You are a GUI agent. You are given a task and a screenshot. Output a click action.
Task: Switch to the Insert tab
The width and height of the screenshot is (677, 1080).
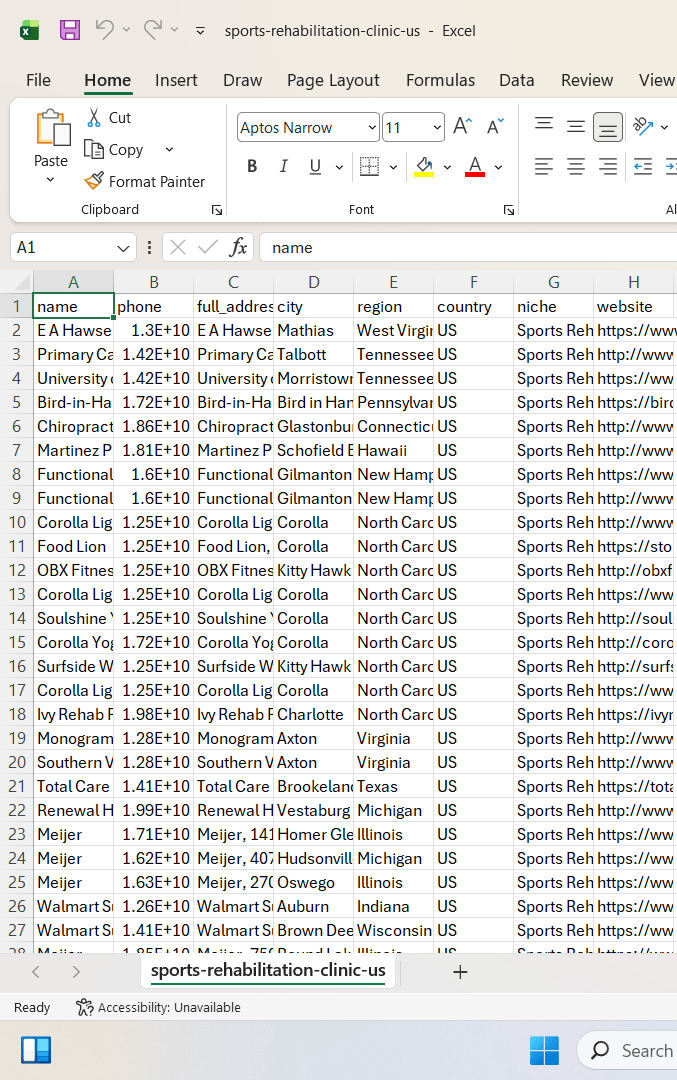point(176,80)
